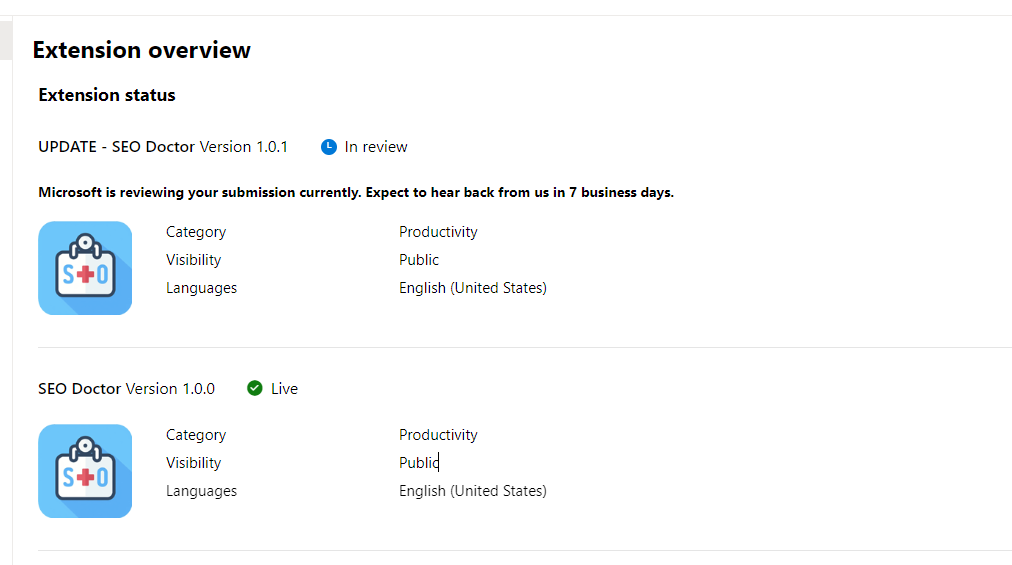Click the In review status text
Image resolution: width=1012 pixels, height=565 pixels.
tap(376, 147)
